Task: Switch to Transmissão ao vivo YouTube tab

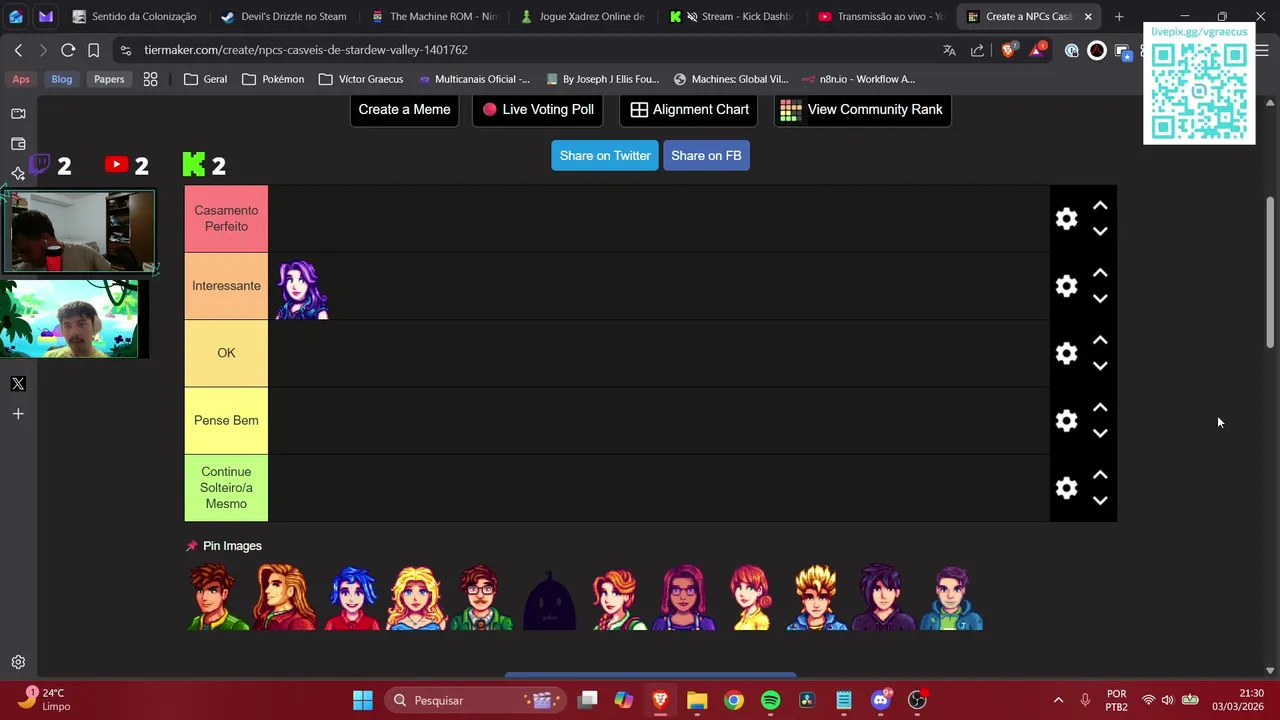Action: 881,16
